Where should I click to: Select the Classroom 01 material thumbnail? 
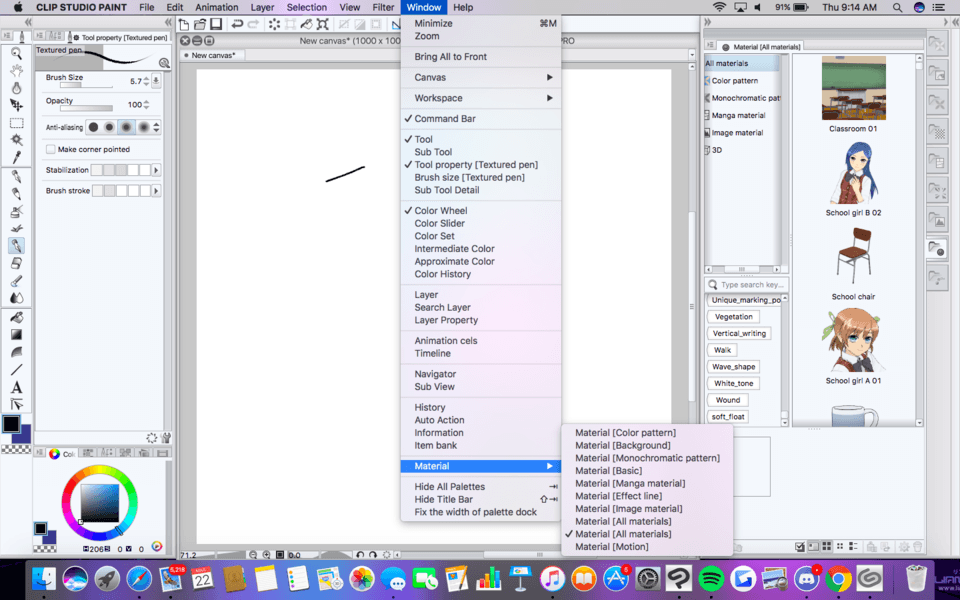[x=855, y=90]
